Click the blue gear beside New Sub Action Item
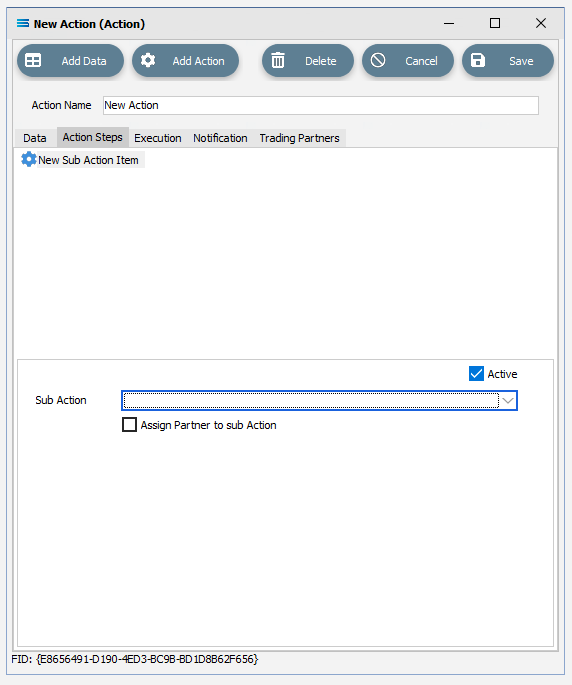The height and width of the screenshot is (685, 572). 29,159
